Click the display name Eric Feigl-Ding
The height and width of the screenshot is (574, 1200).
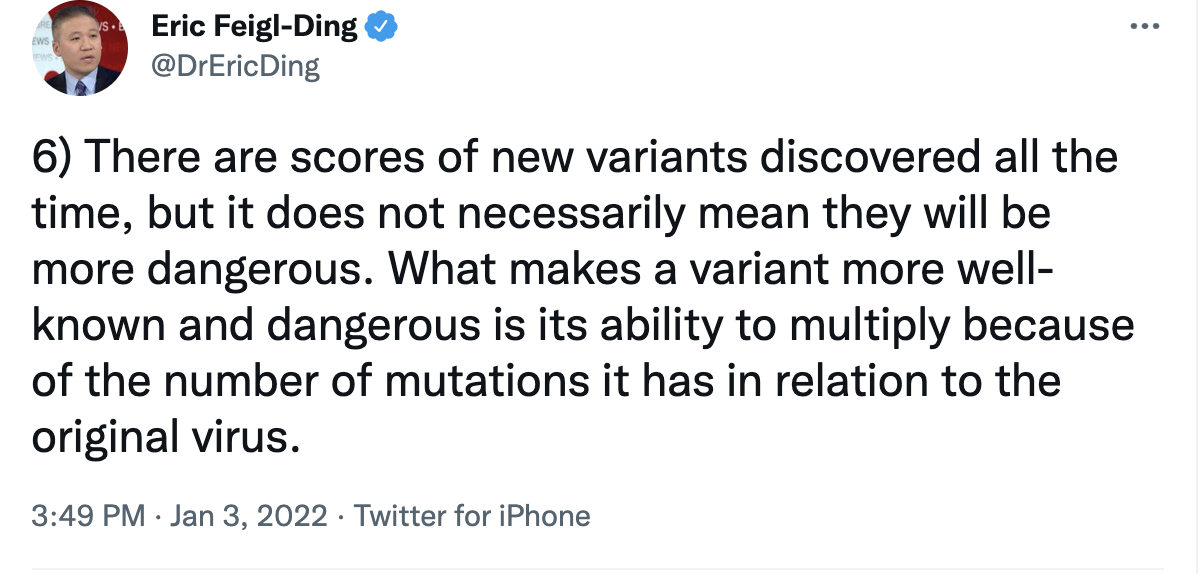[x=254, y=28]
